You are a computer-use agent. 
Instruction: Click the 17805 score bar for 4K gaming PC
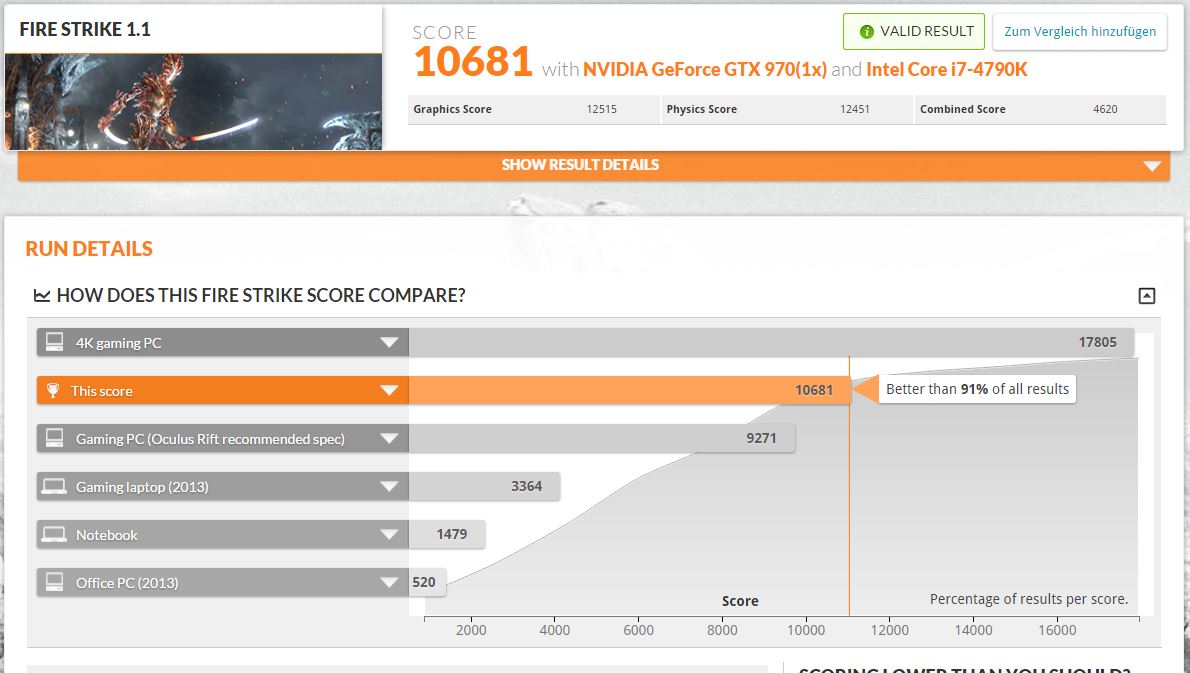click(x=771, y=342)
